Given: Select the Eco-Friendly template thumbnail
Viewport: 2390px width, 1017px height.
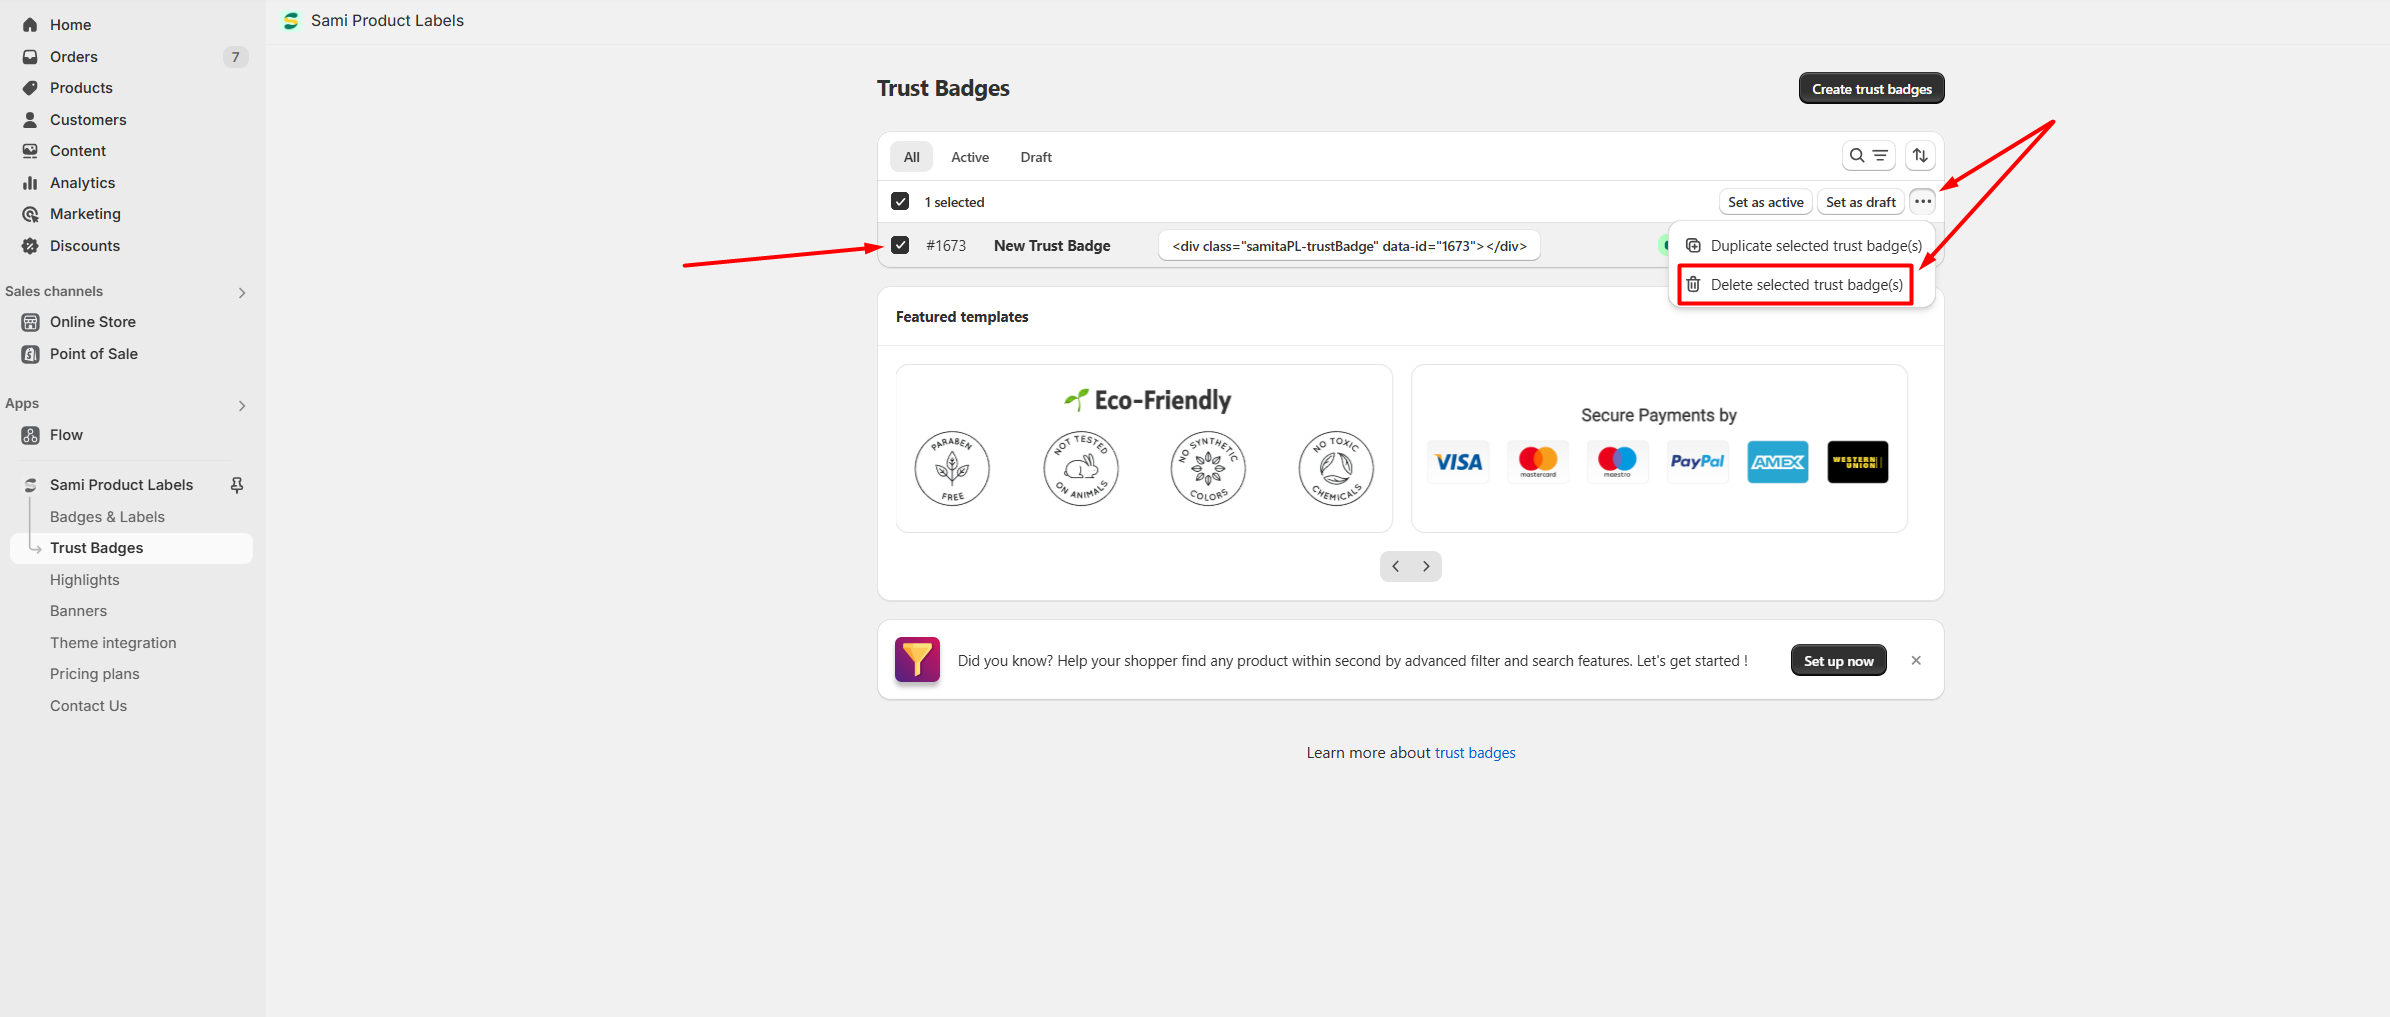Looking at the screenshot, I should pyautogui.click(x=1144, y=448).
